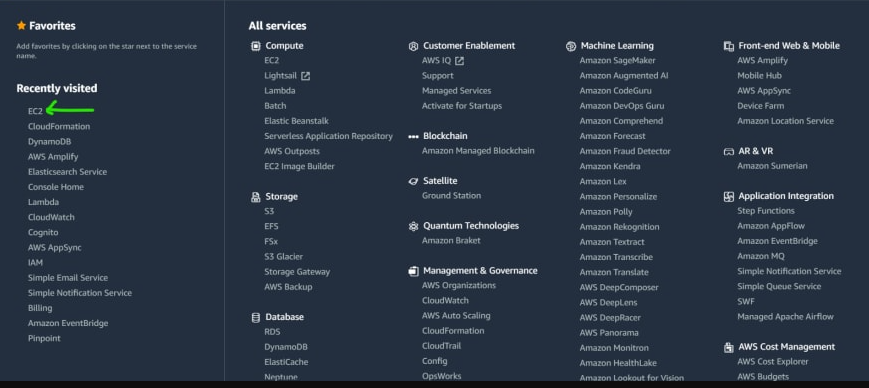Open S3 under Storage

click(269, 211)
